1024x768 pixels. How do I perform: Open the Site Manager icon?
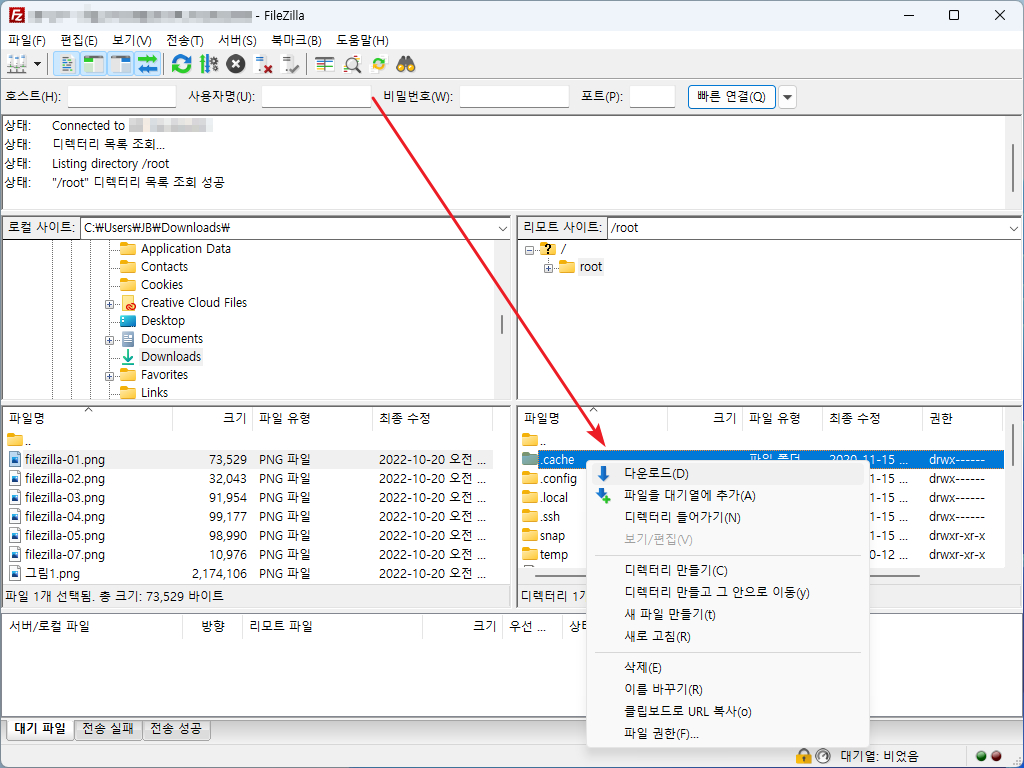[17, 64]
